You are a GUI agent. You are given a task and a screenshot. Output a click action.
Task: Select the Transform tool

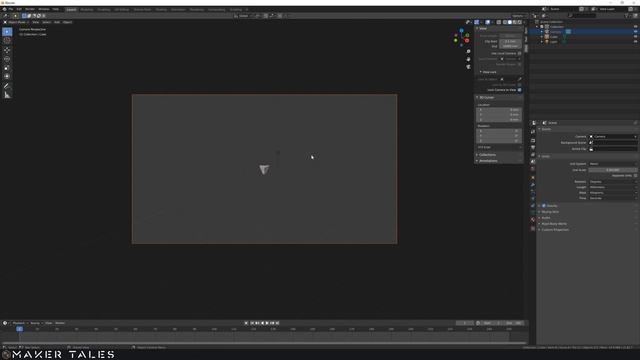(7, 76)
